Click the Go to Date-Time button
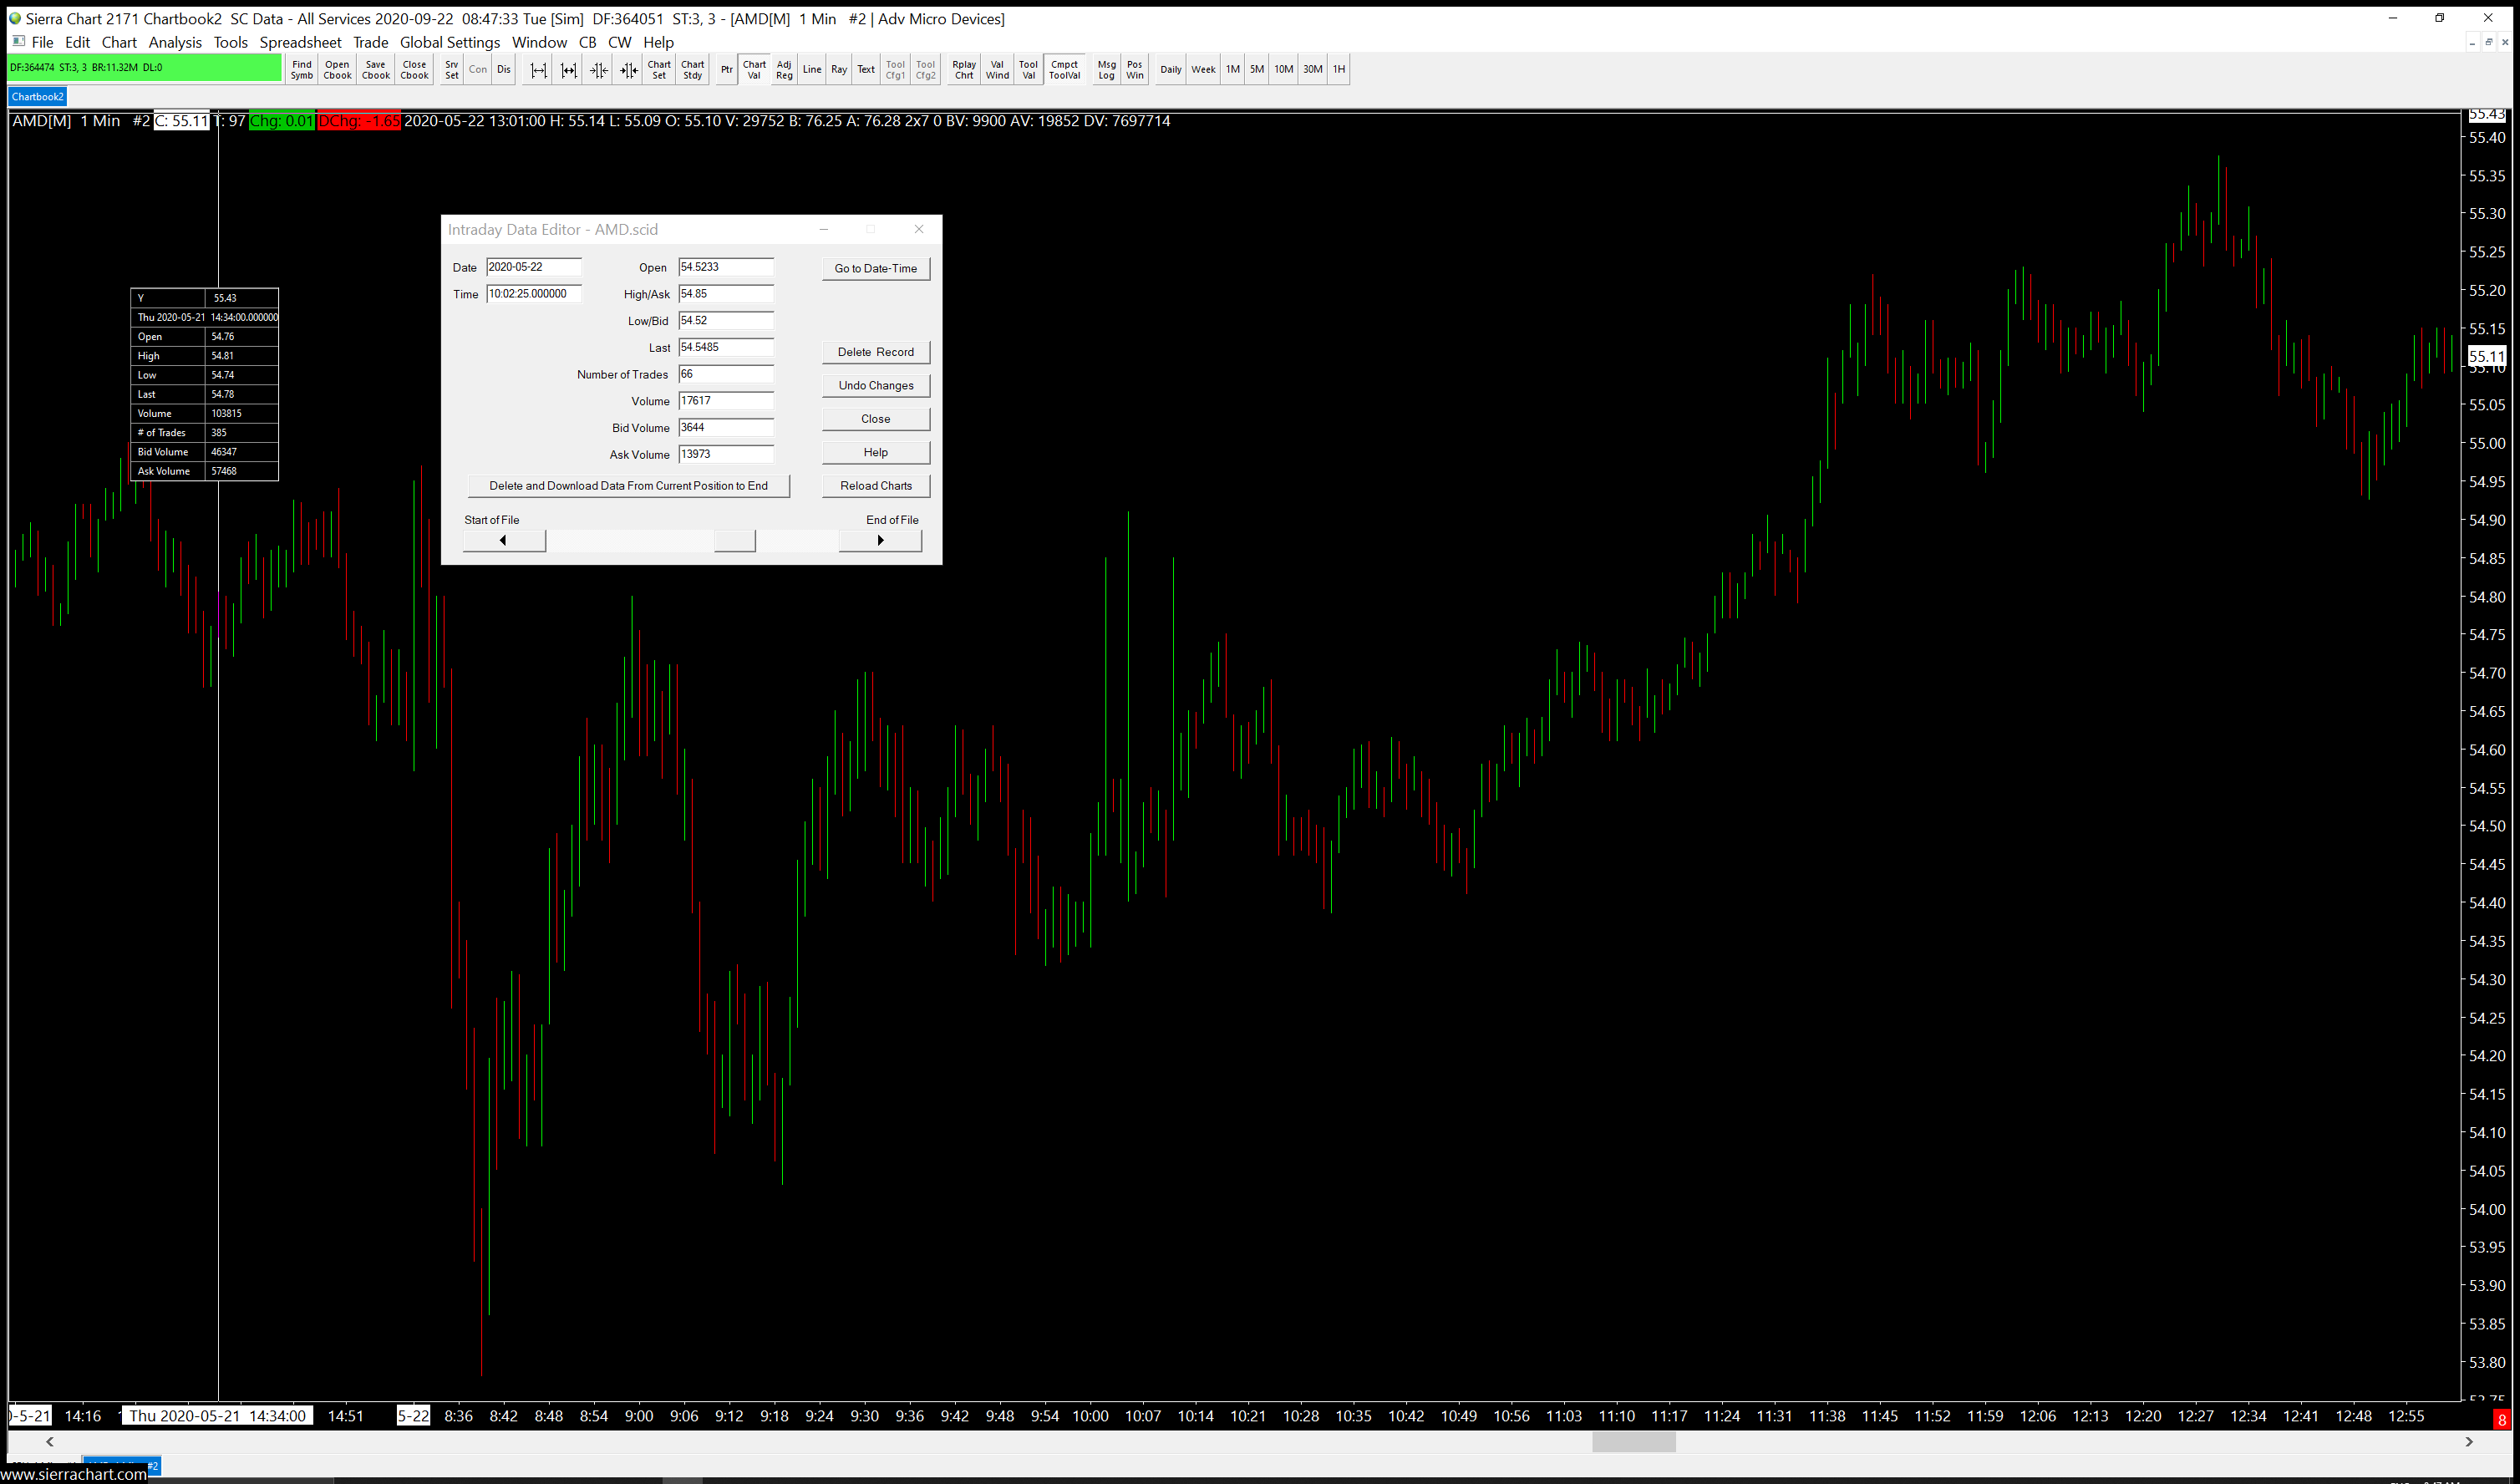The width and height of the screenshot is (2520, 1484). (x=875, y=269)
